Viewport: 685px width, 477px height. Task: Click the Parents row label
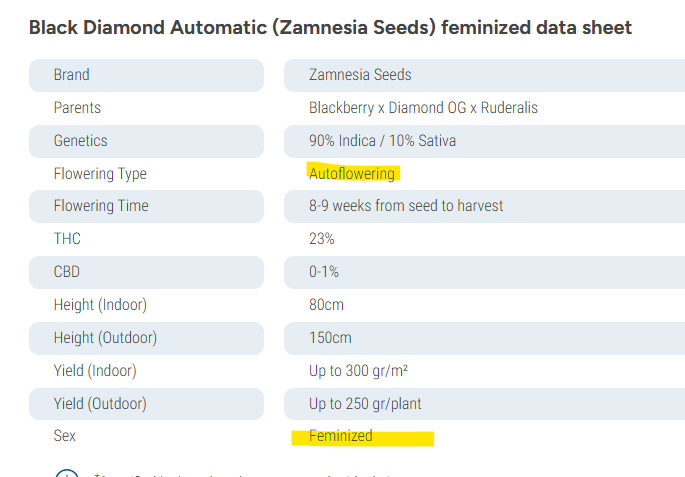[x=77, y=107]
